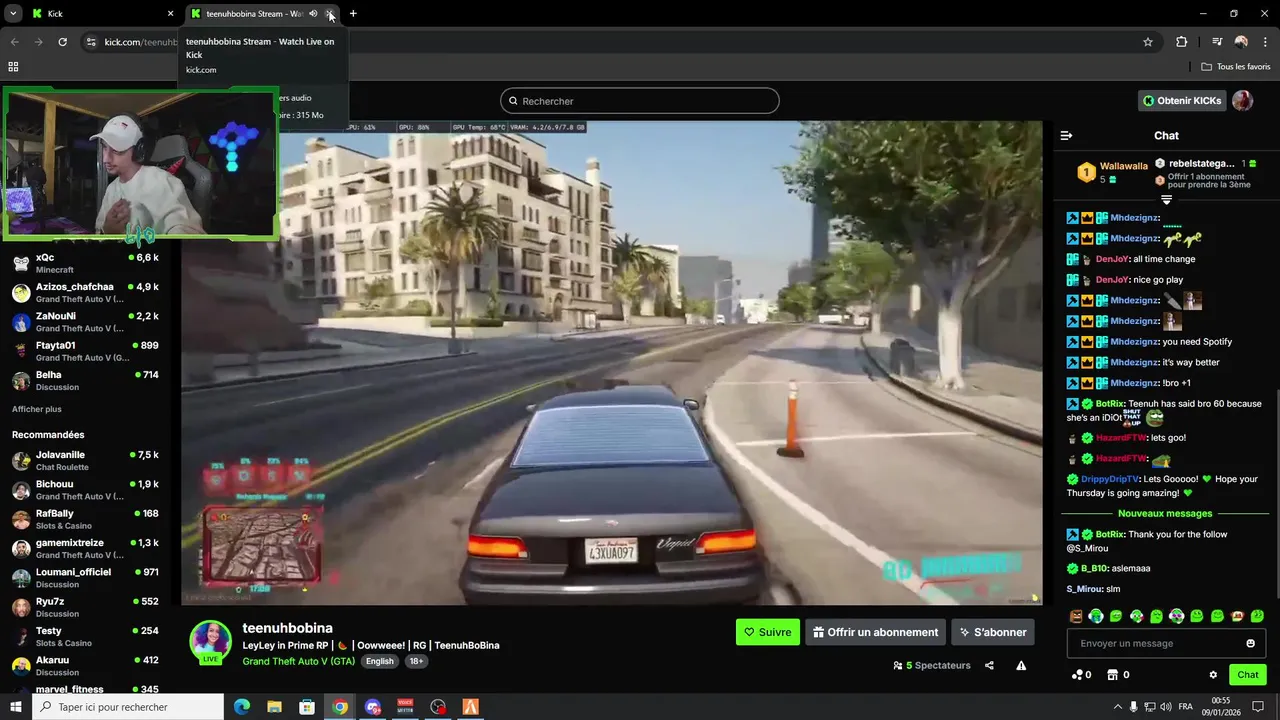The height and width of the screenshot is (720, 1280).
Task: Click the Suivre follow button
Action: [768, 632]
